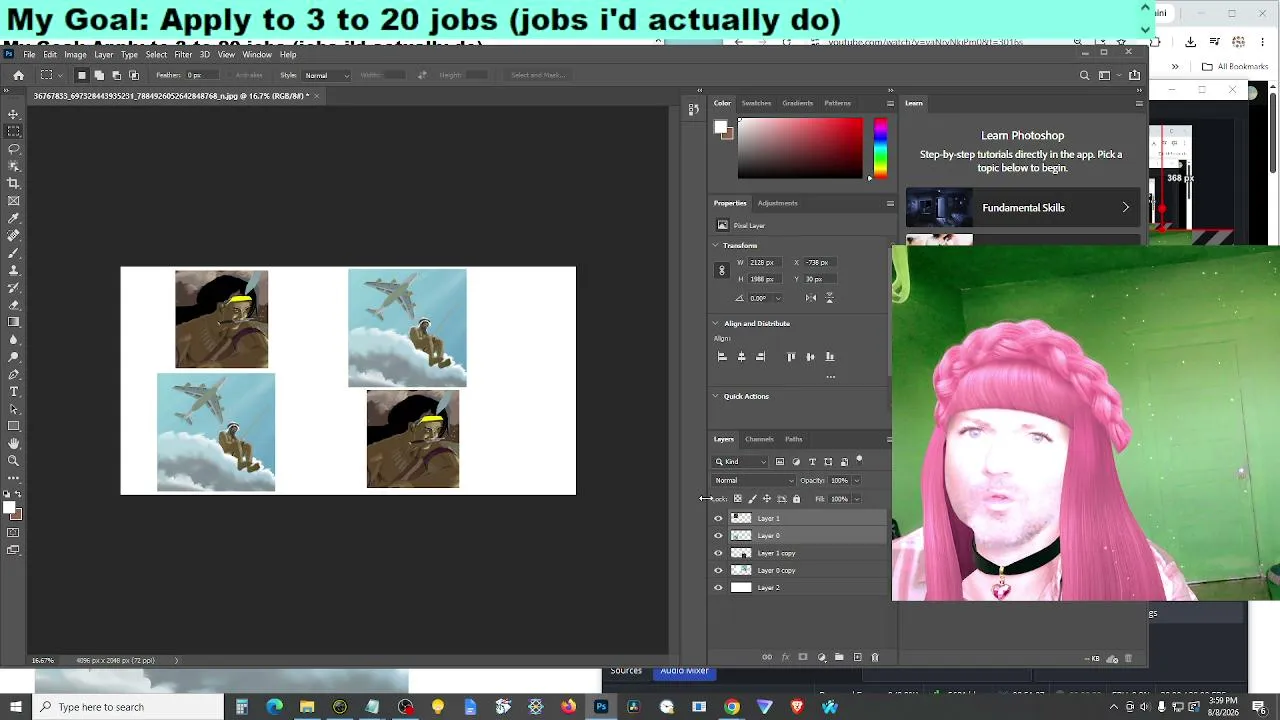Viewport: 1280px width, 720px height.
Task: Select the Eraser tool
Action: click(x=13, y=305)
